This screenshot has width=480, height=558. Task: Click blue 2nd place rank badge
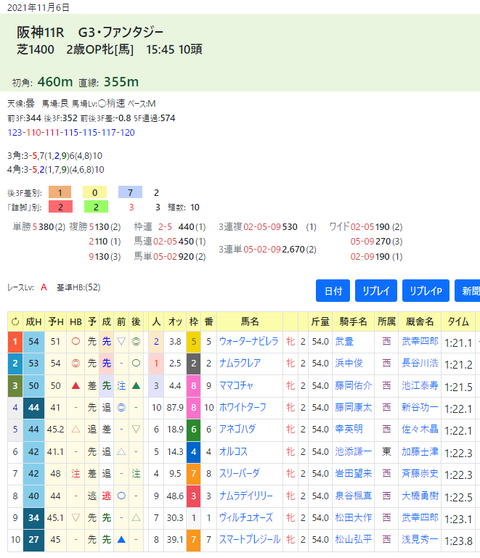15,363
